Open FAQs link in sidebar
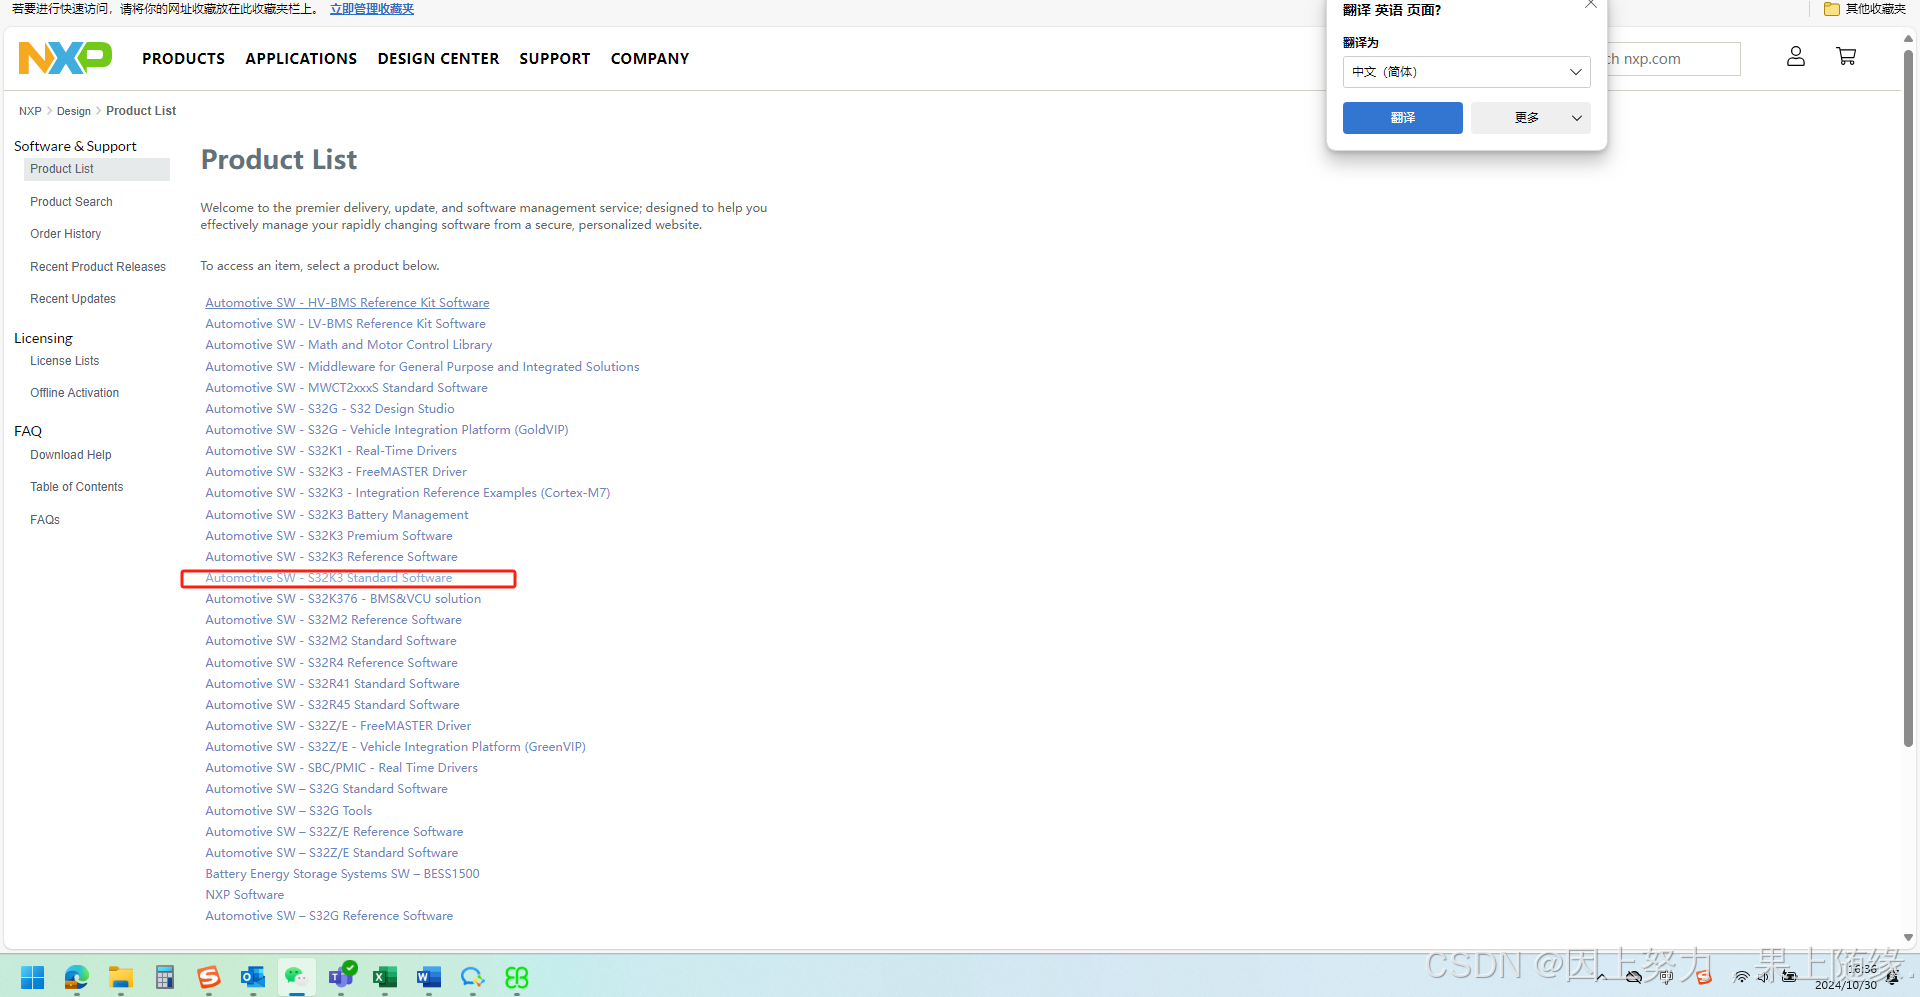Screen dimensions: 1920x997 (x=45, y=520)
